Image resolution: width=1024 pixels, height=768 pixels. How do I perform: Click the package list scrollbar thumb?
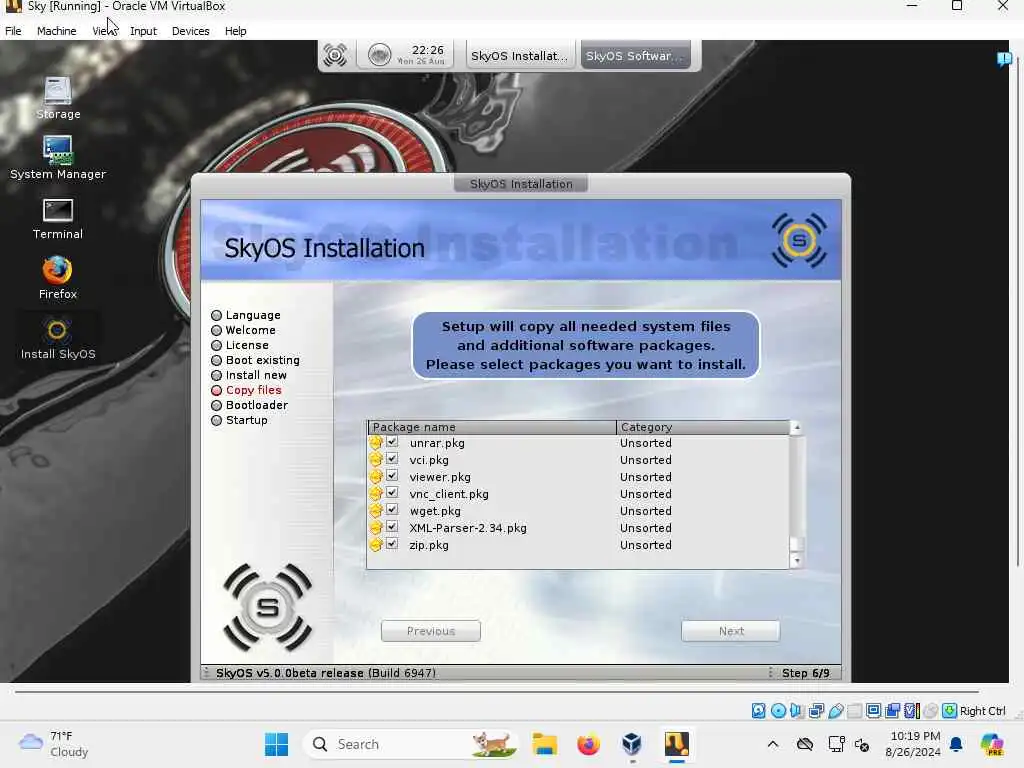tap(796, 544)
